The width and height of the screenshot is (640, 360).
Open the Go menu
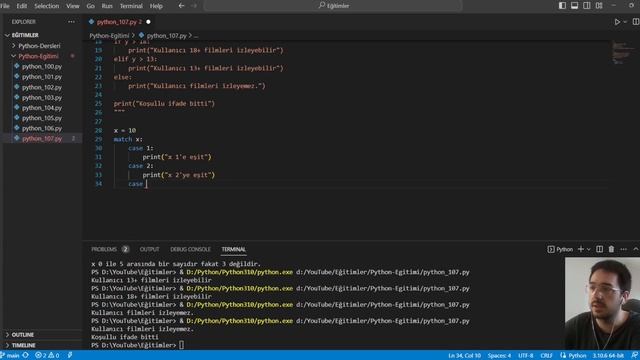pyautogui.click(x=91, y=6)
